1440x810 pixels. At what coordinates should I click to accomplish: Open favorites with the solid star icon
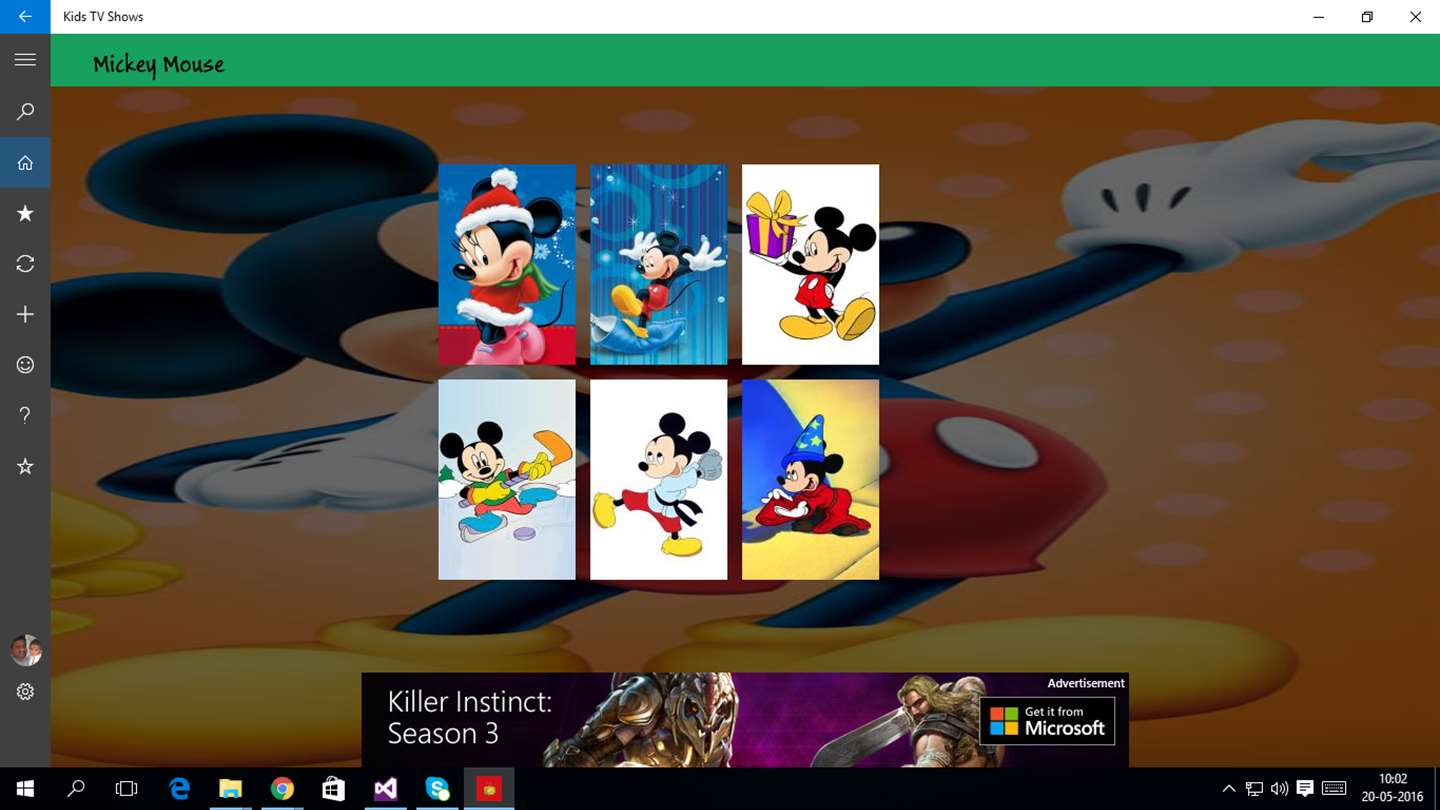(x=25, y=213)
